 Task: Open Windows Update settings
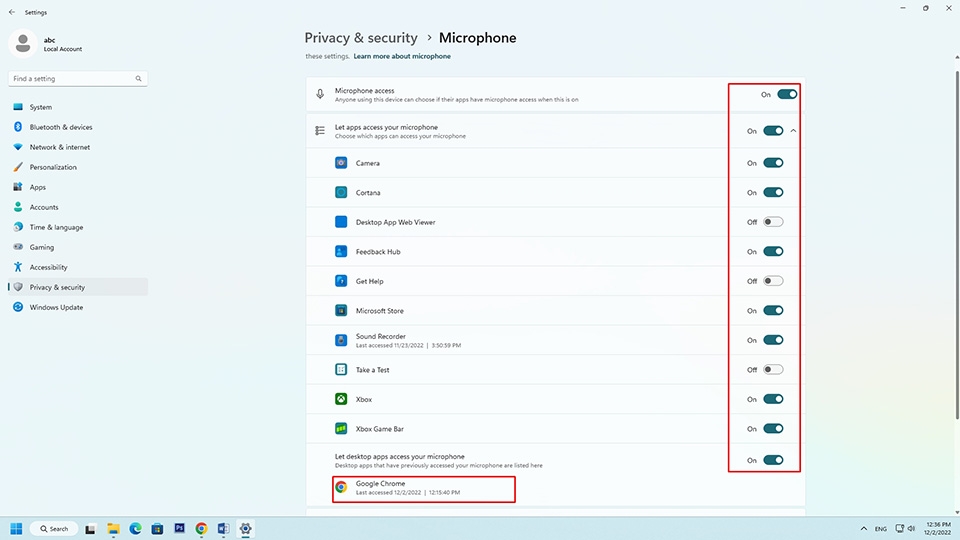point(78,307)
